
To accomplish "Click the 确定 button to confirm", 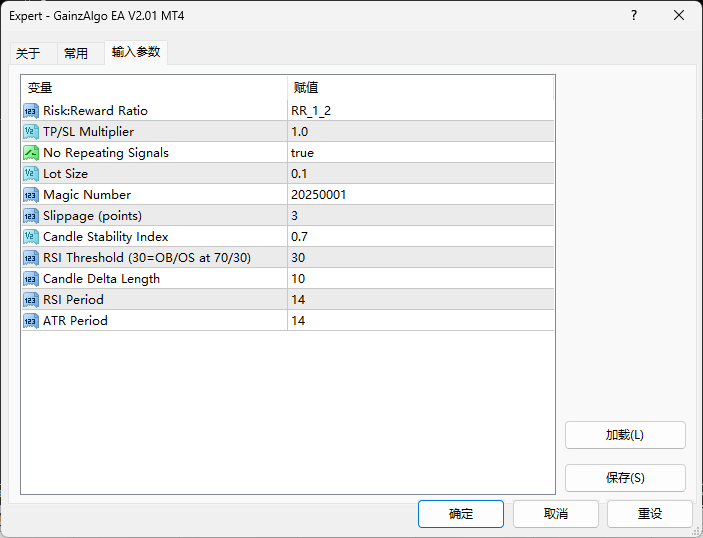I will pos(461,514).
